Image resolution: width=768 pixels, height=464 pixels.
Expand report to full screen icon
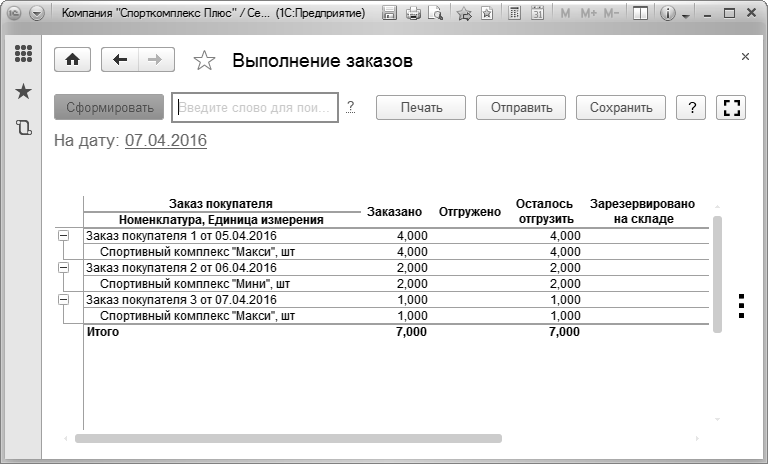[x=731, y=107]
